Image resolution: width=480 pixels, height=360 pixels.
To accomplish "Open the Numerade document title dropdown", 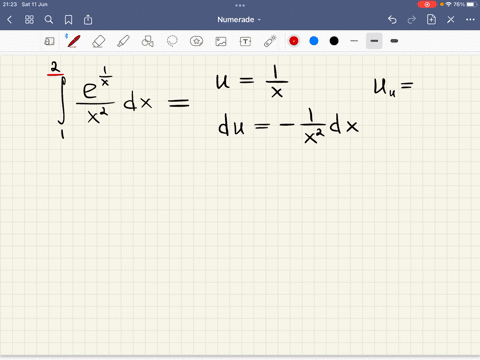I will (x=239, y=20).
